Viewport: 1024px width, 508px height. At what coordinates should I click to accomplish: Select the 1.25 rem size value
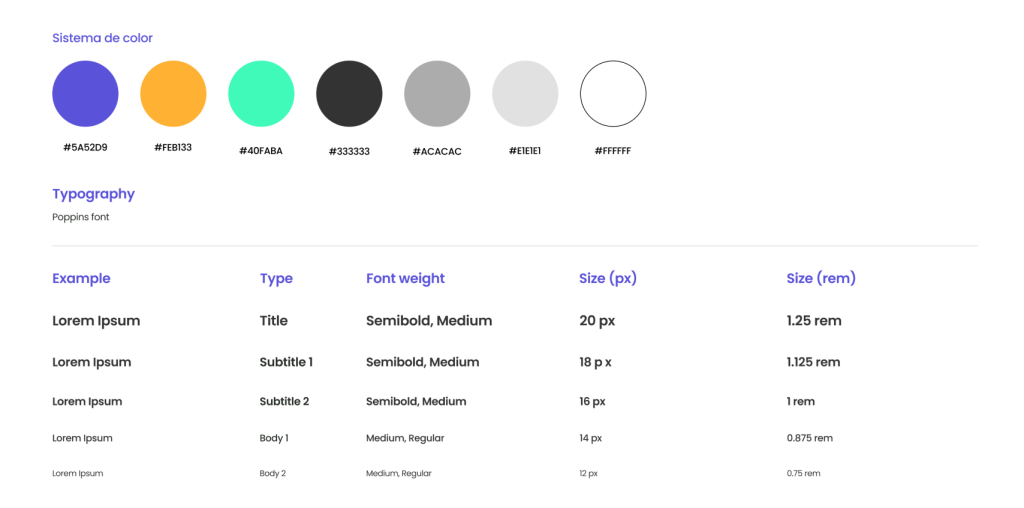[814, 321]
